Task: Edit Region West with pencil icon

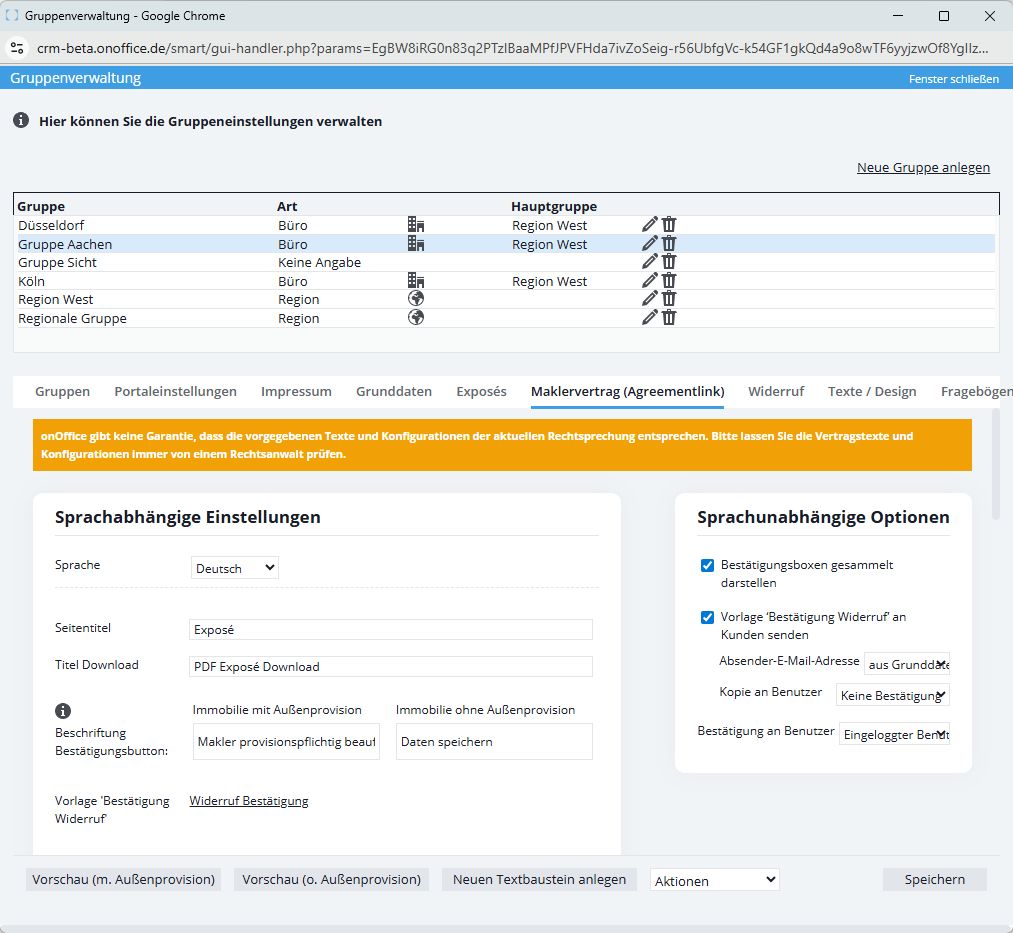Action: (x=649, y=298)
